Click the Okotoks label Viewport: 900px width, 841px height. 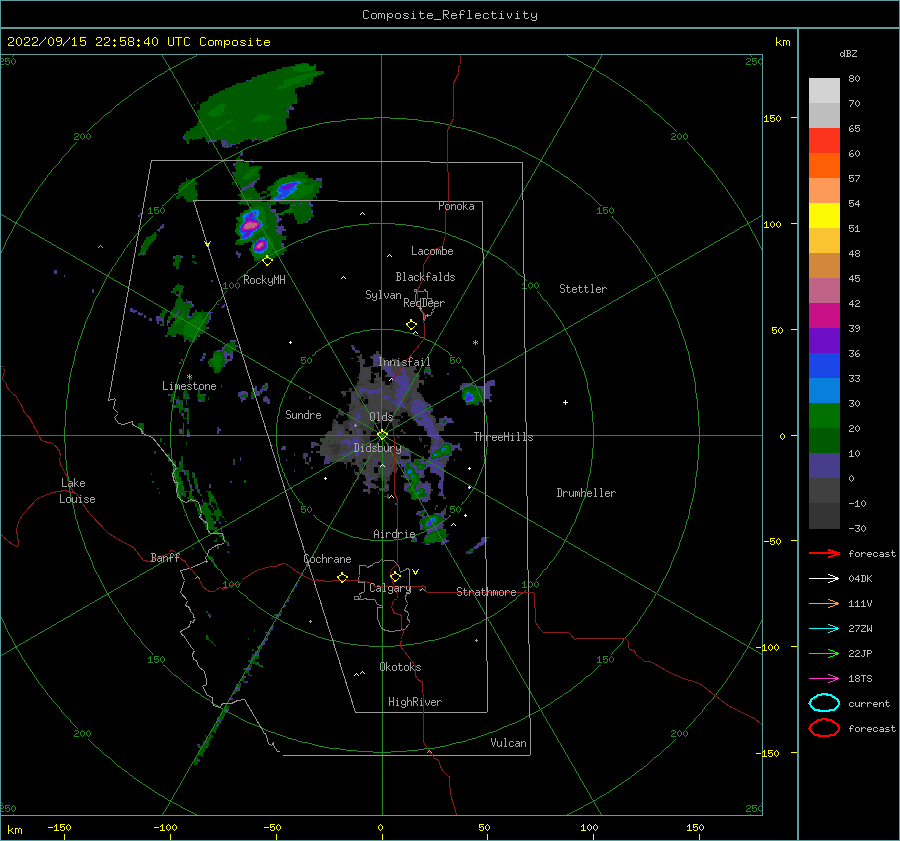(400, 667)
